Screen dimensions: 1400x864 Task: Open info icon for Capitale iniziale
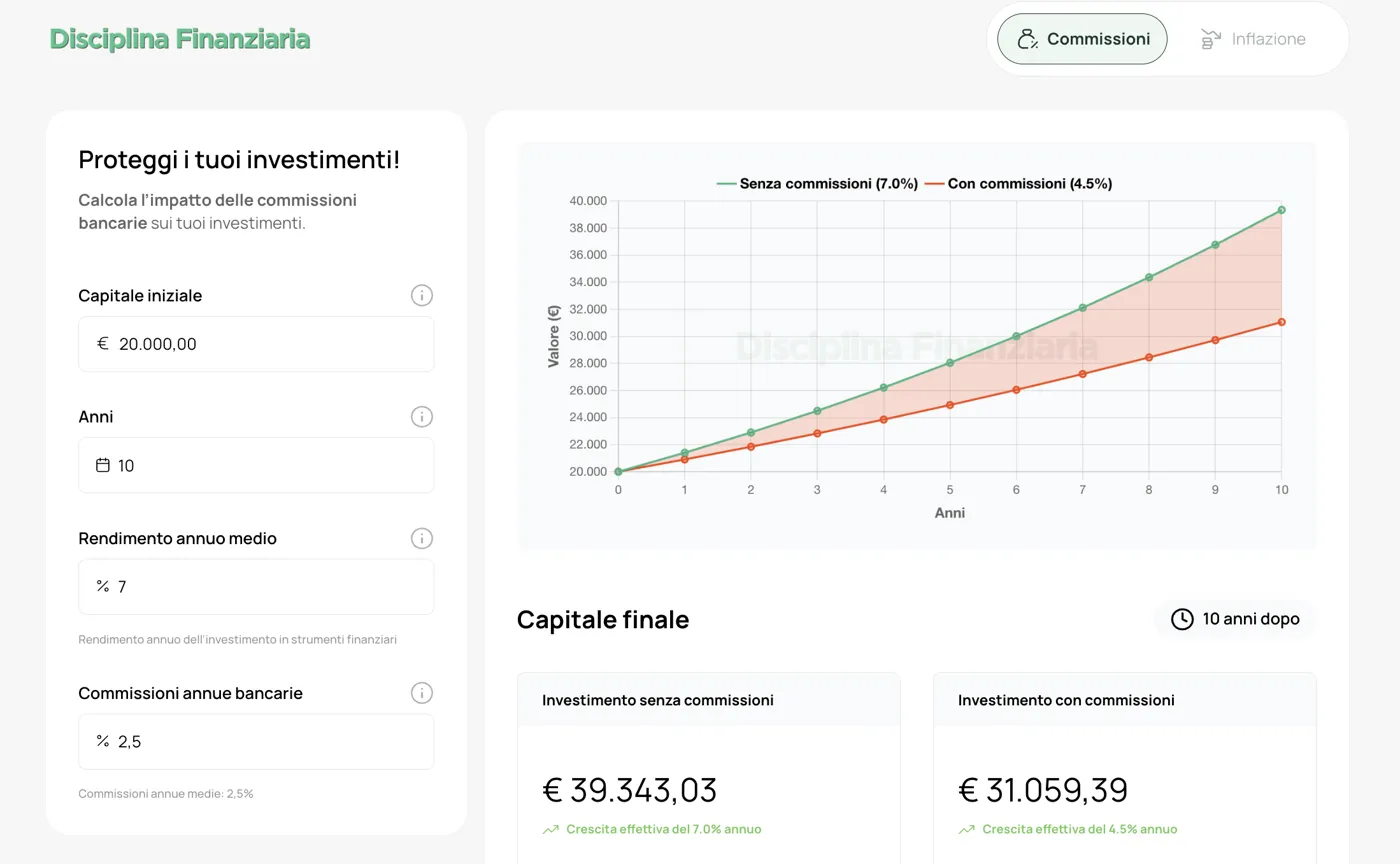pos(422,295)
